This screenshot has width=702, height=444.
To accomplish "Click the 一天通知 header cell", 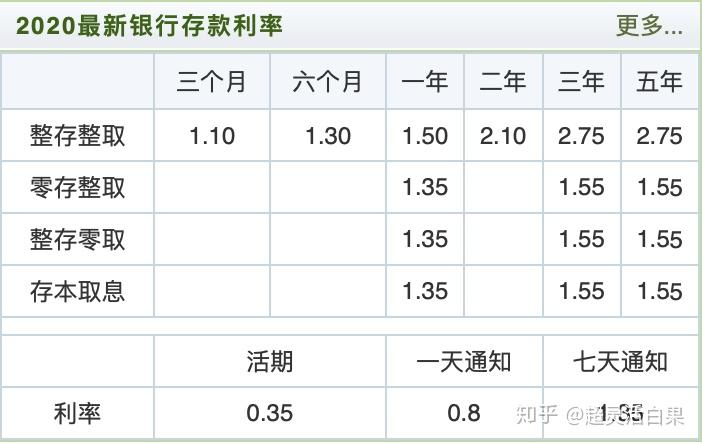I will [x=464, y=362].
